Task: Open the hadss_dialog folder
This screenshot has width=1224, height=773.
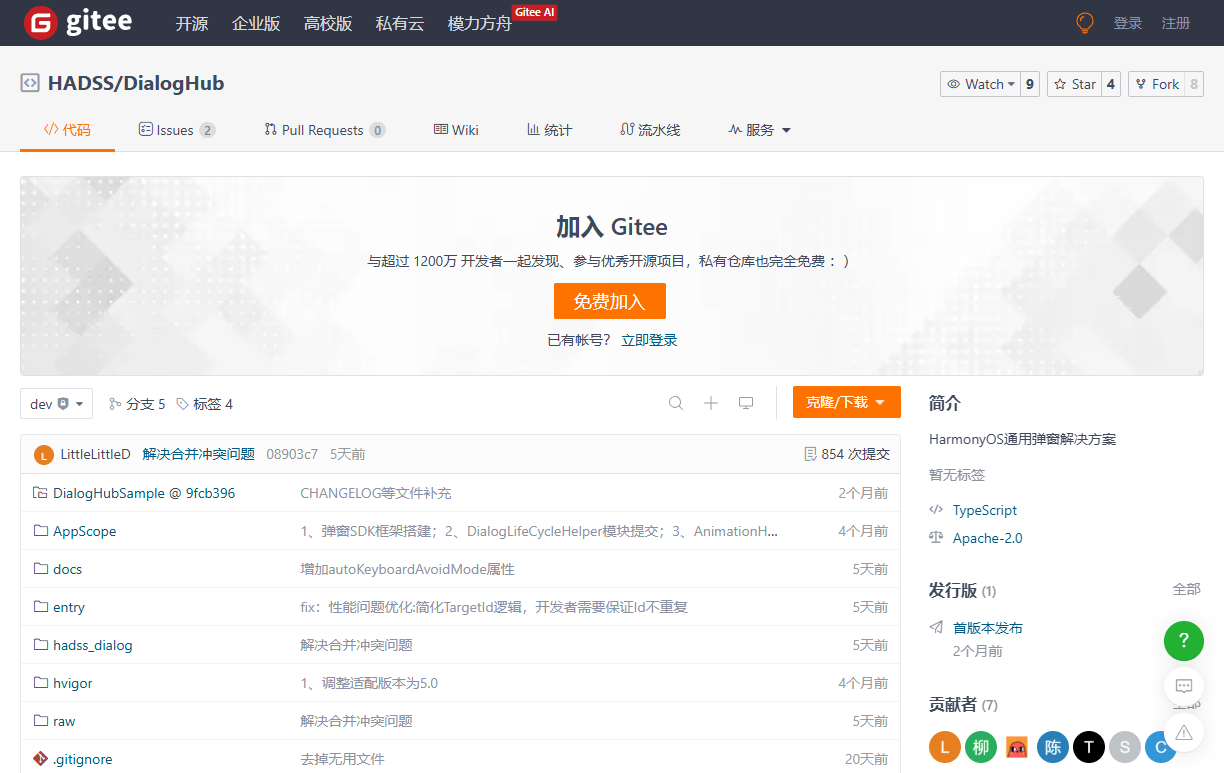Action: pos(92,645)
